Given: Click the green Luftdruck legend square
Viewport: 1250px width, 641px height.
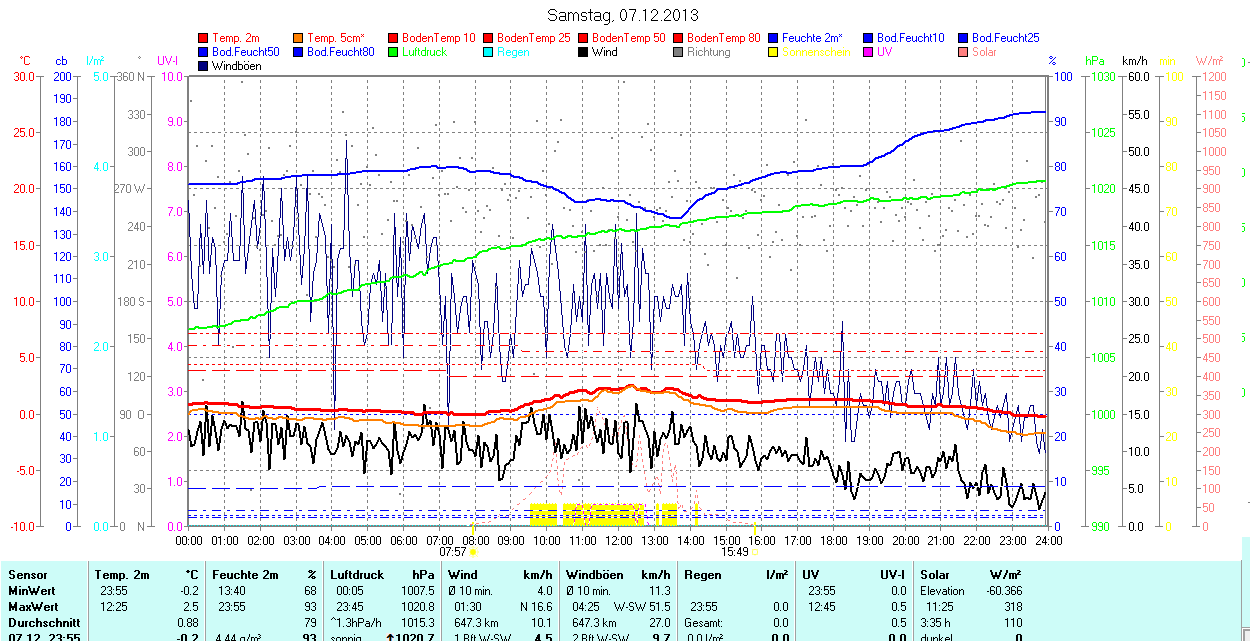Looking at the screenshot, I should (x=394, y=52).
